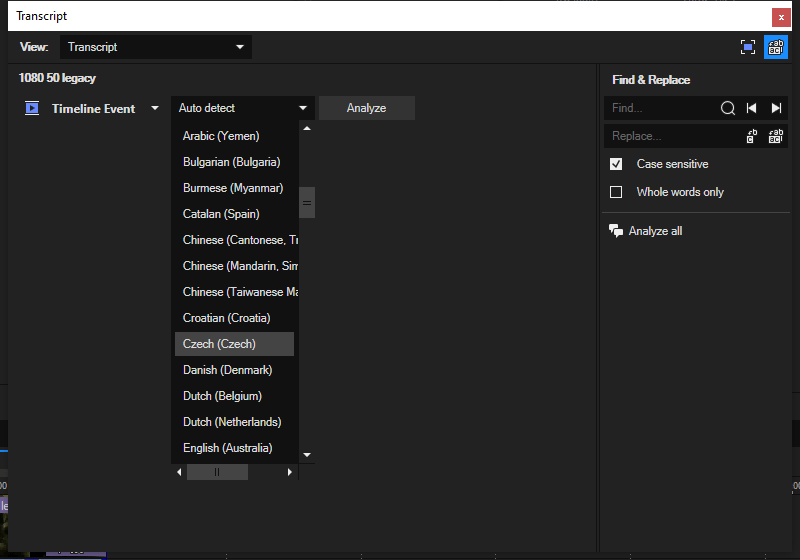Click the horizontal scroll right arrow
Image resolution: width=800 pixels, height=560 pixels.
pyautogui.click(x=289, y=472)
